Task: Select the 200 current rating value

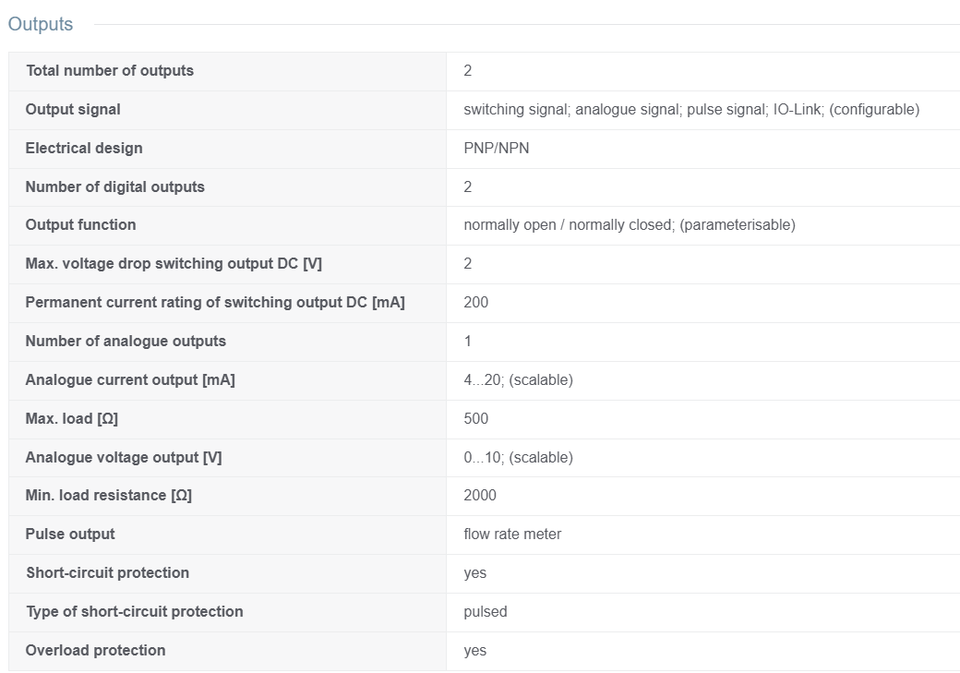Action: click(x=476, y=302)
